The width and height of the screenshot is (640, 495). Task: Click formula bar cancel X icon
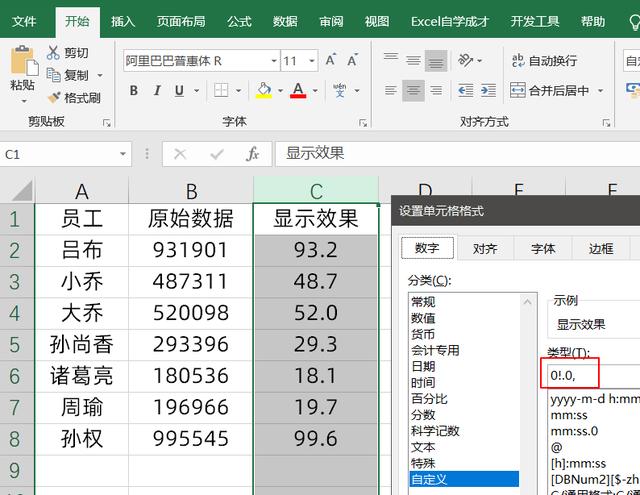(180, 154)
